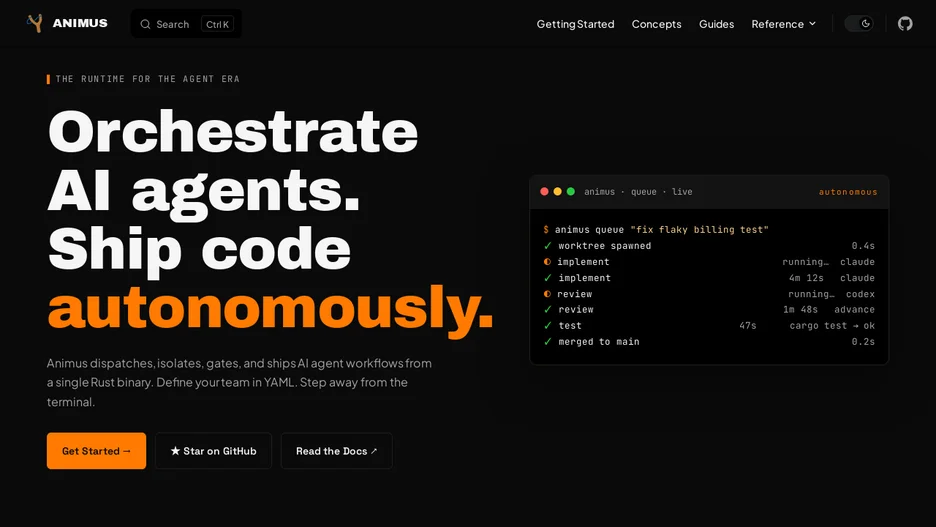The height and width of the screenshot is (527, 936).
Task: Click the chevron next to Reference
Action: tap(812, 24)
